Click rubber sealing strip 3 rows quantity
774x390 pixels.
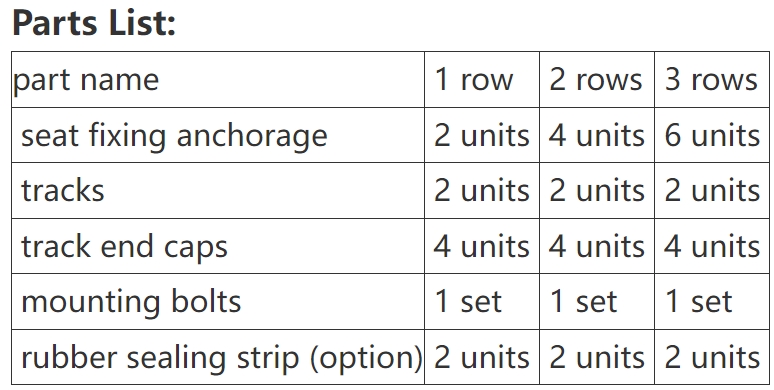coord(712,357)
